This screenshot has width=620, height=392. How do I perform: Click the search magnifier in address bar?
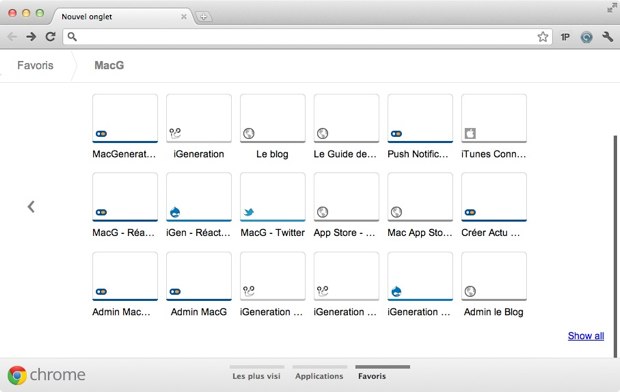tap(72, 37)
